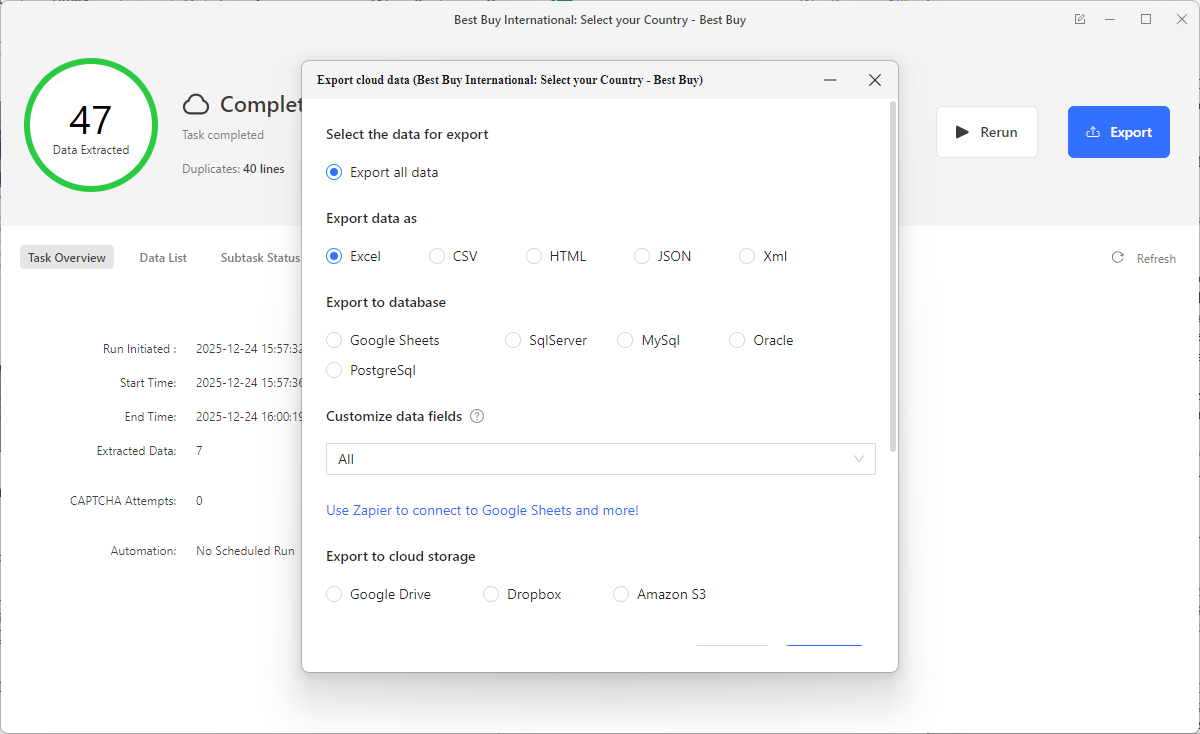Choose PostgreSql as the export database
The image size is (1200, 734).
(333, 370)
